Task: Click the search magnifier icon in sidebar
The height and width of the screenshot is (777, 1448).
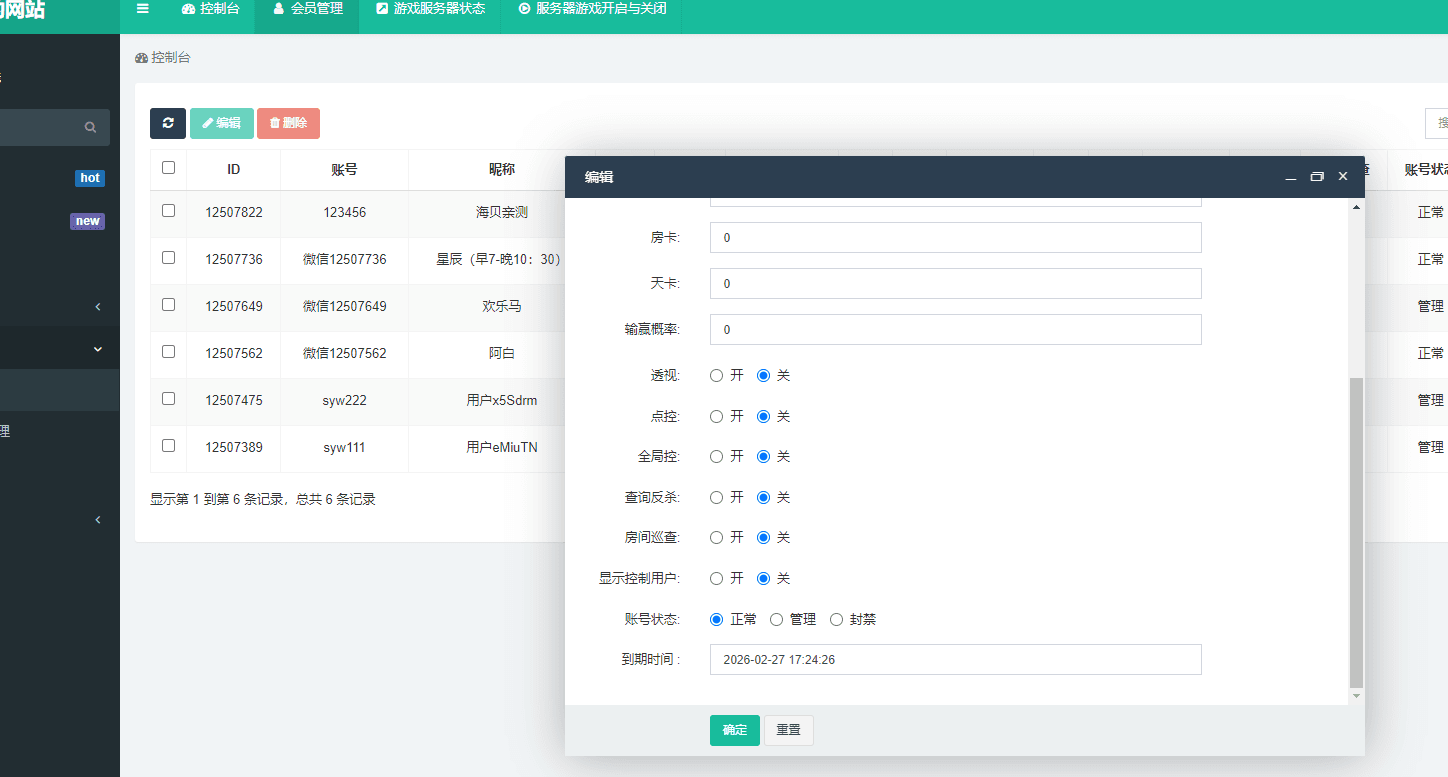Action: tap(90, 128)
